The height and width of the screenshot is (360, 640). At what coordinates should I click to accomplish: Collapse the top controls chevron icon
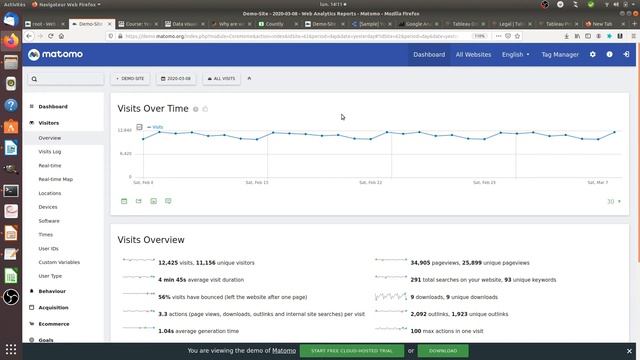tap(249, 78)
